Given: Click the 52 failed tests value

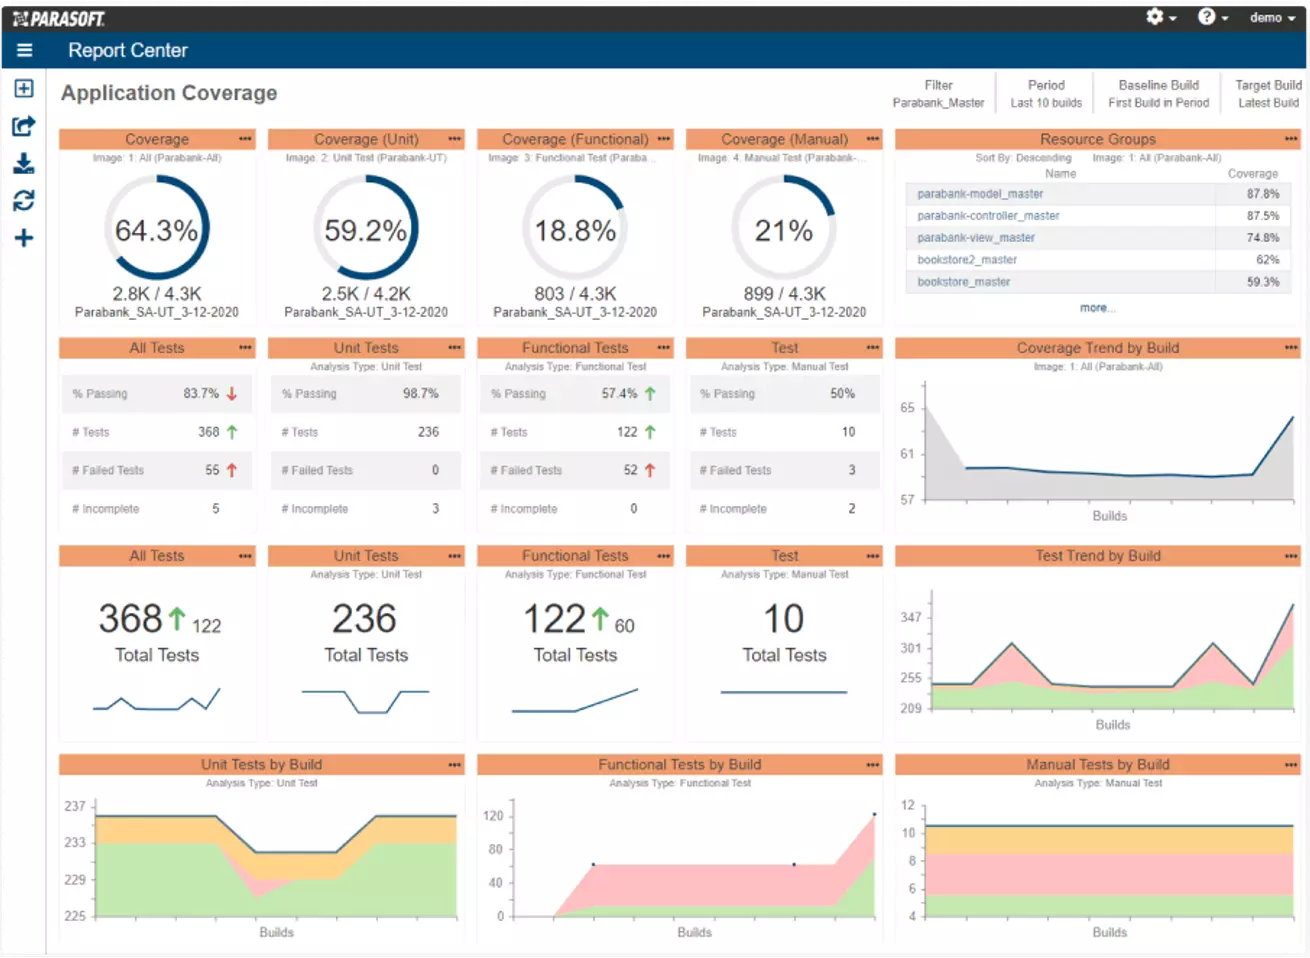Looking at the screenshot, I should click(x=630, y=470).
